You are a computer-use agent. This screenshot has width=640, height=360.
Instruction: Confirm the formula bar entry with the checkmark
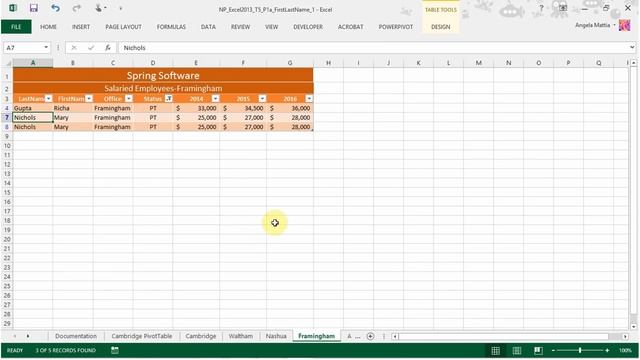(x=91, y=48)
